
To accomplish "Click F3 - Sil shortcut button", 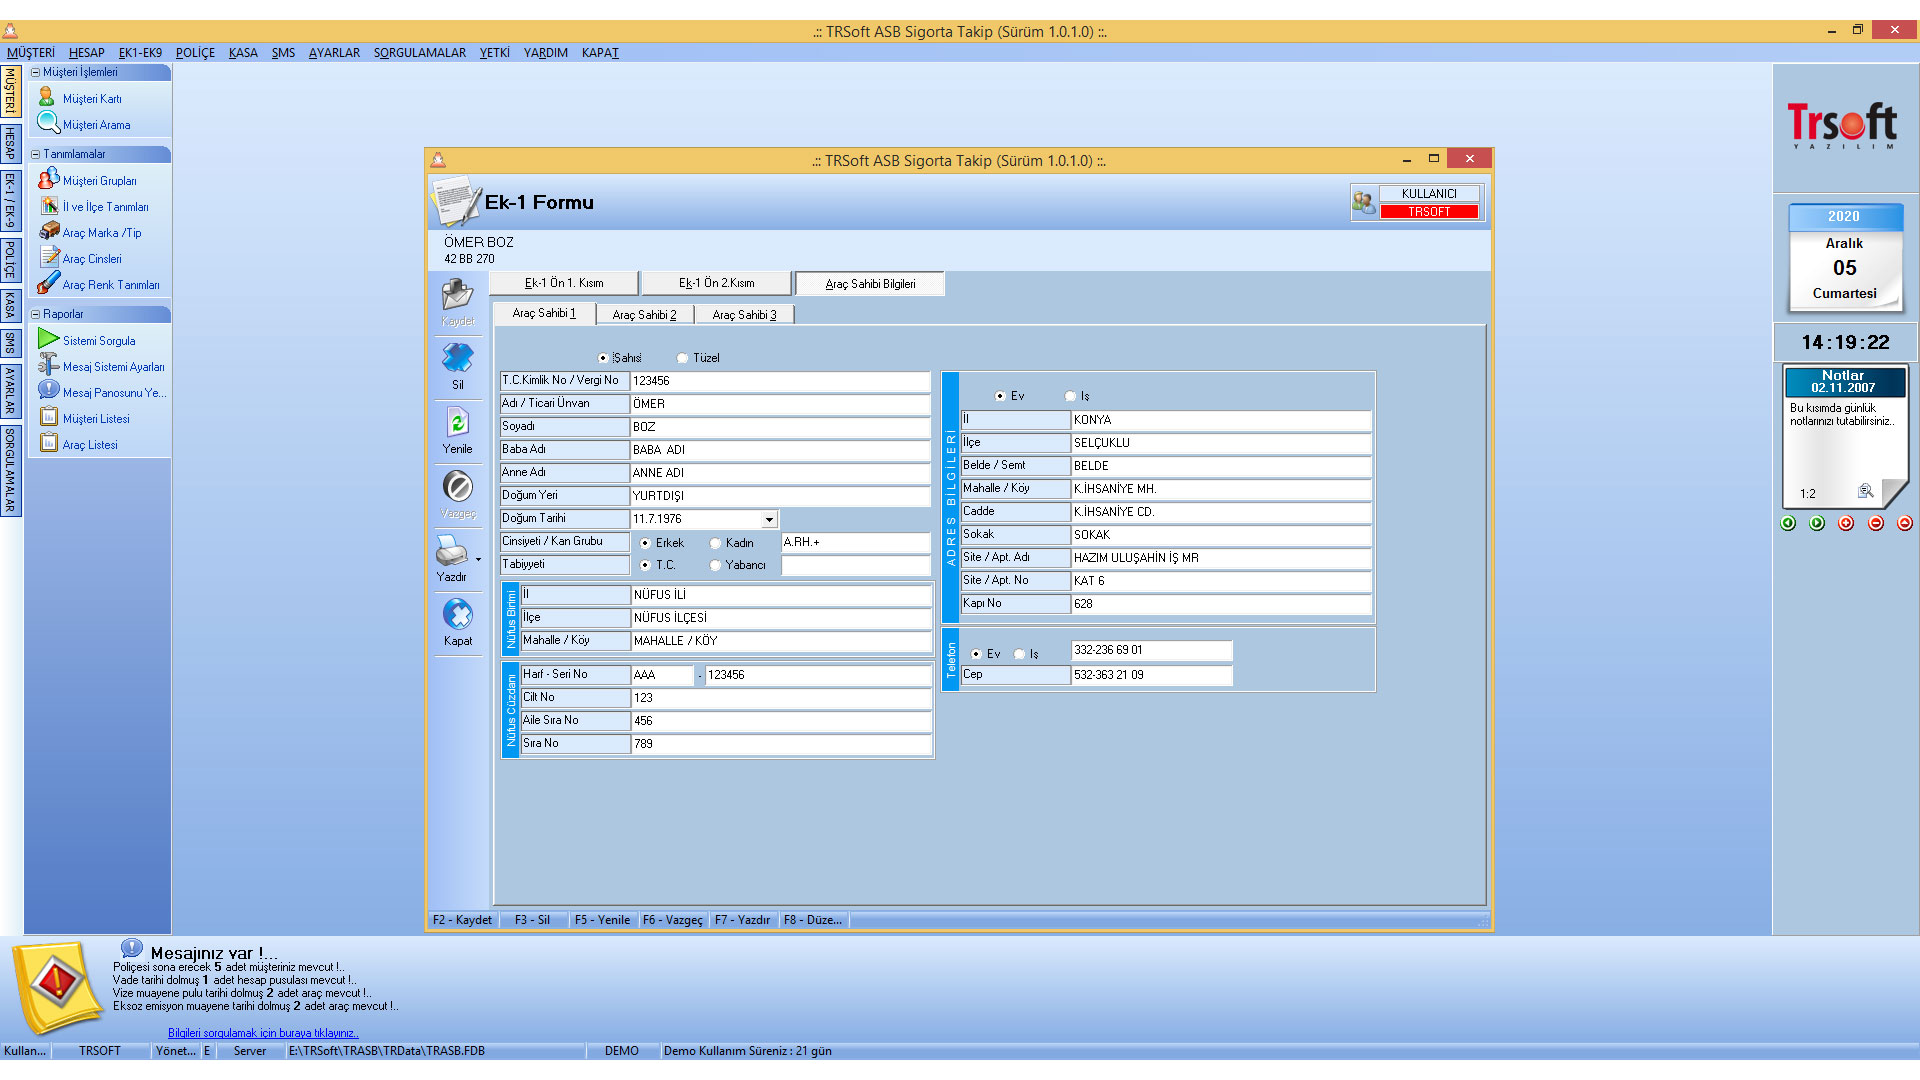I will click(532, 920).
